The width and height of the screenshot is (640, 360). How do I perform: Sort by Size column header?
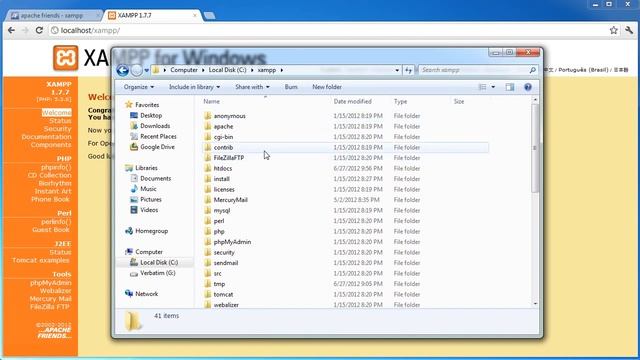click(459, 101)
